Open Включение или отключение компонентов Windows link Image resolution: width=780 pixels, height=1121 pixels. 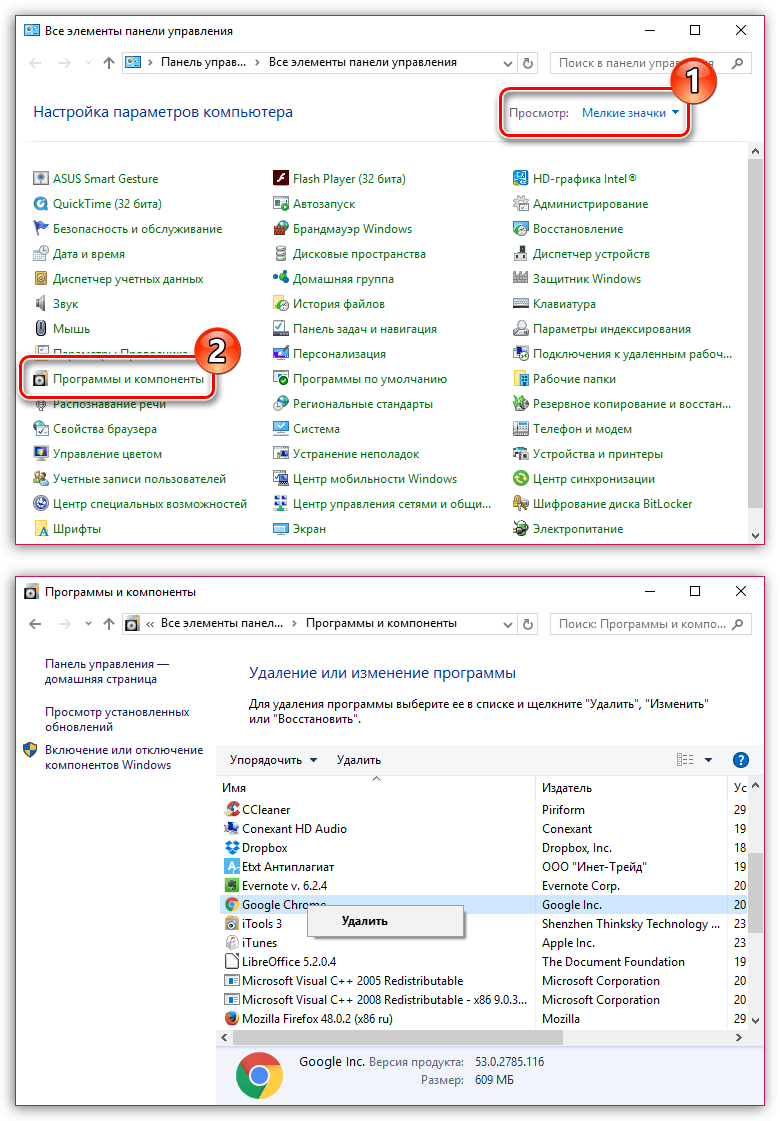[124, 757]
